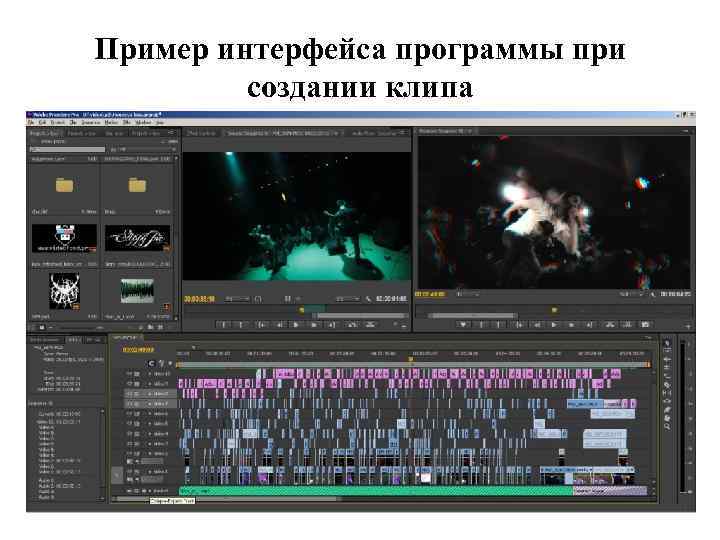Select the Rolling Edit tool

[x=667, y=368]
